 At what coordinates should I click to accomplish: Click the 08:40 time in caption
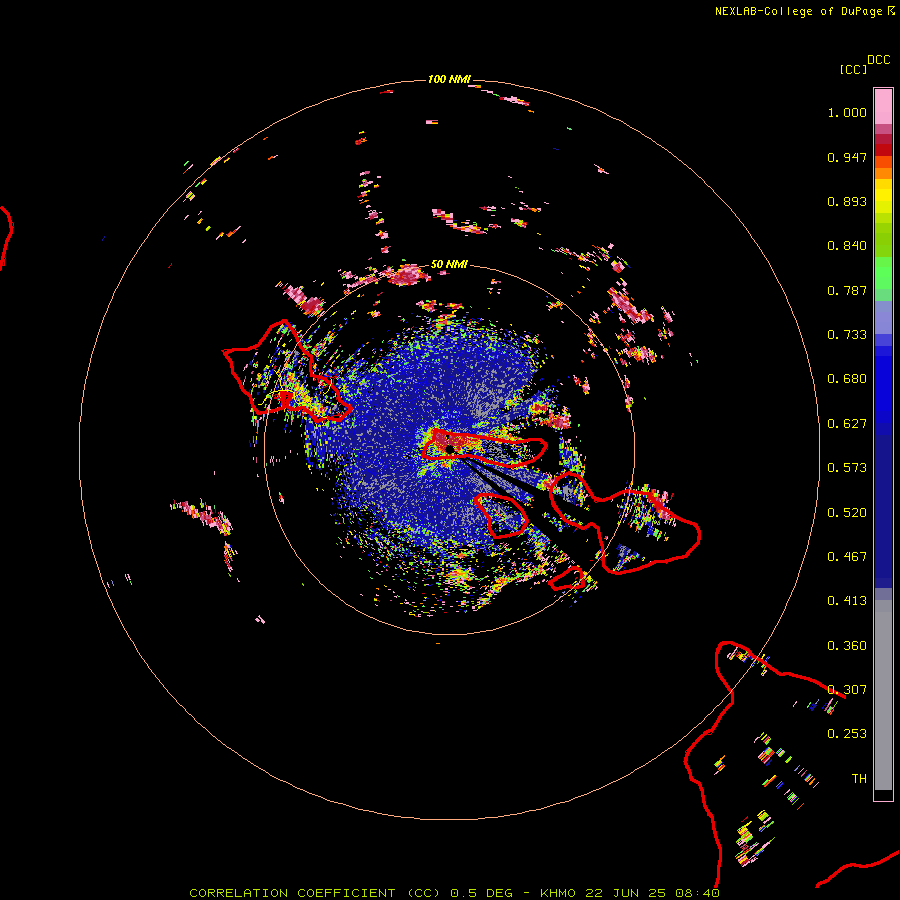[697, 893]
